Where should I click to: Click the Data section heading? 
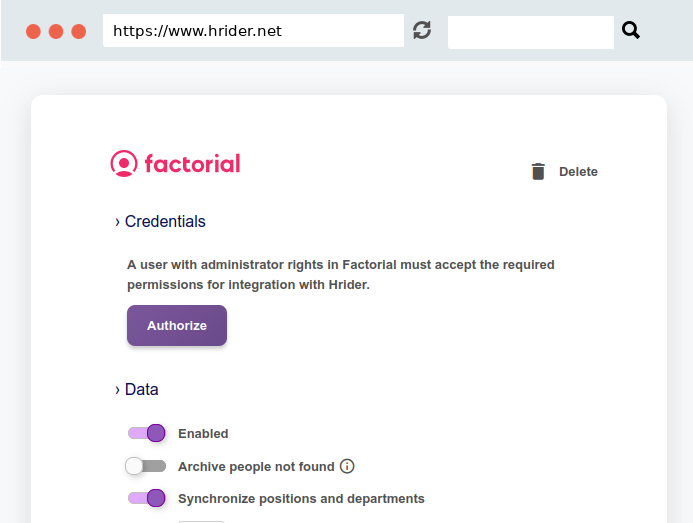(x=141, y=389)
